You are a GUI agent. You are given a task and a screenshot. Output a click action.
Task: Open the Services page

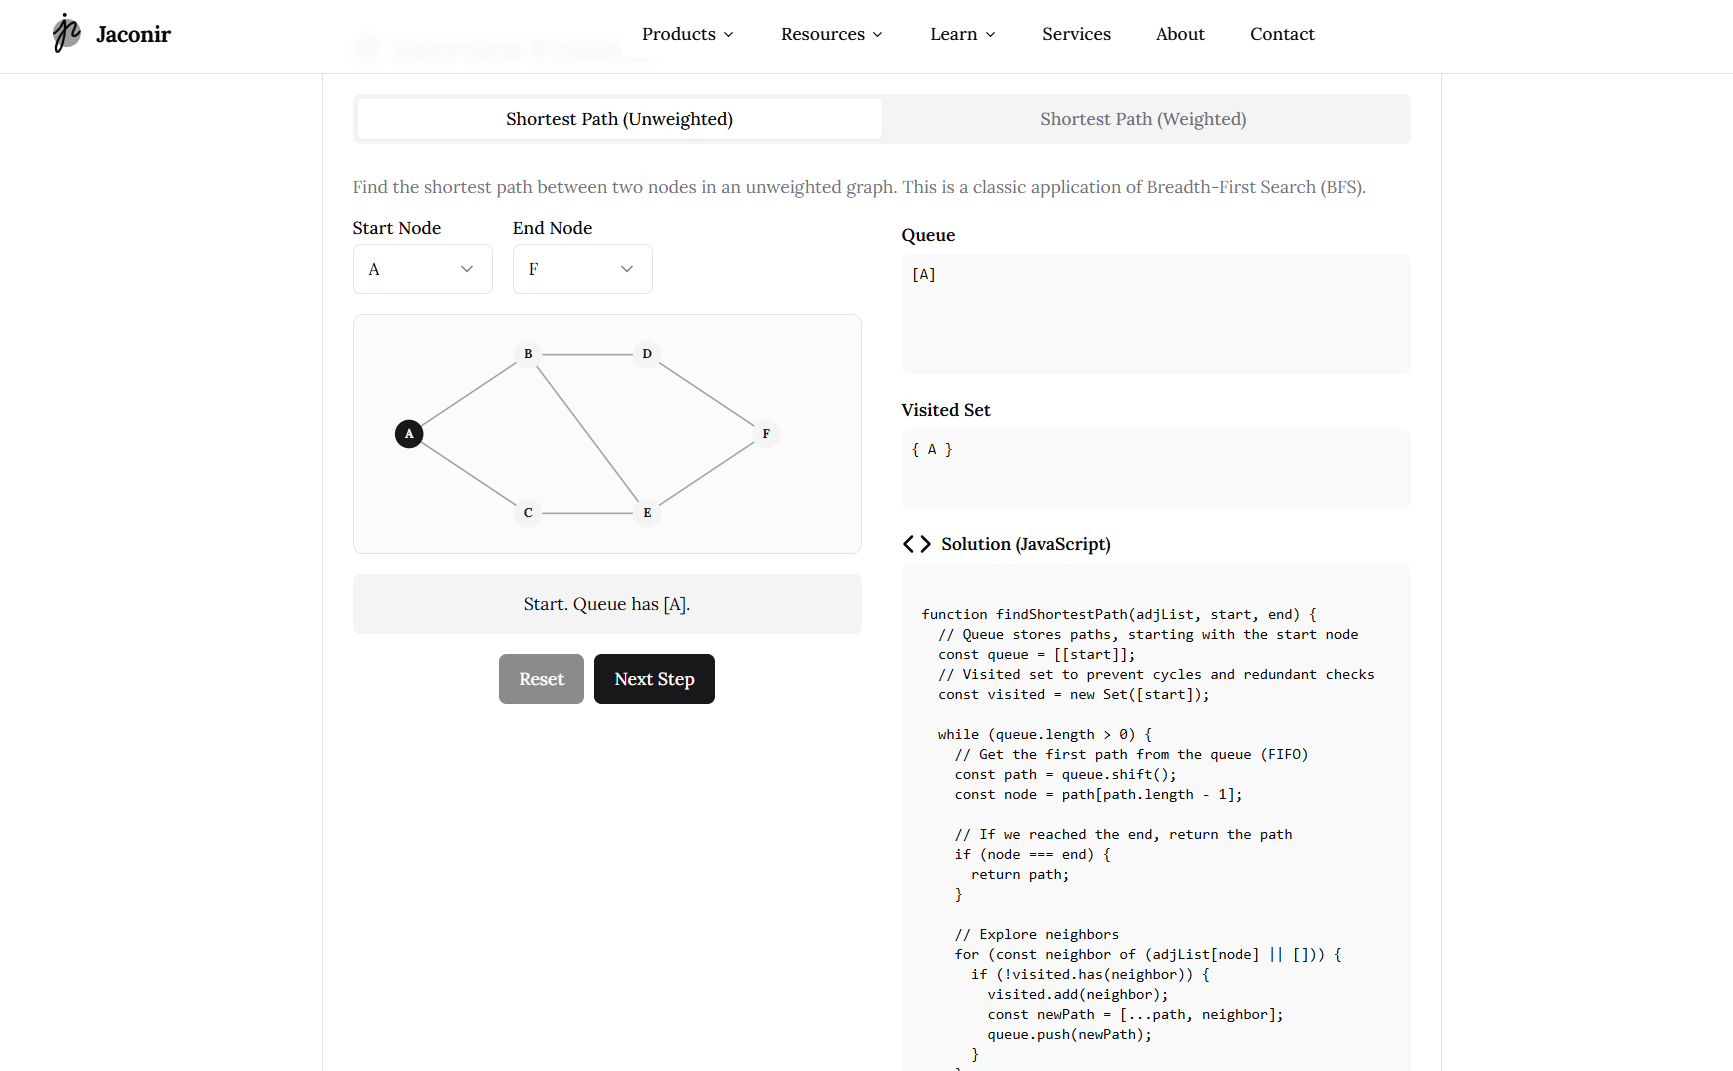(1076, 34)
